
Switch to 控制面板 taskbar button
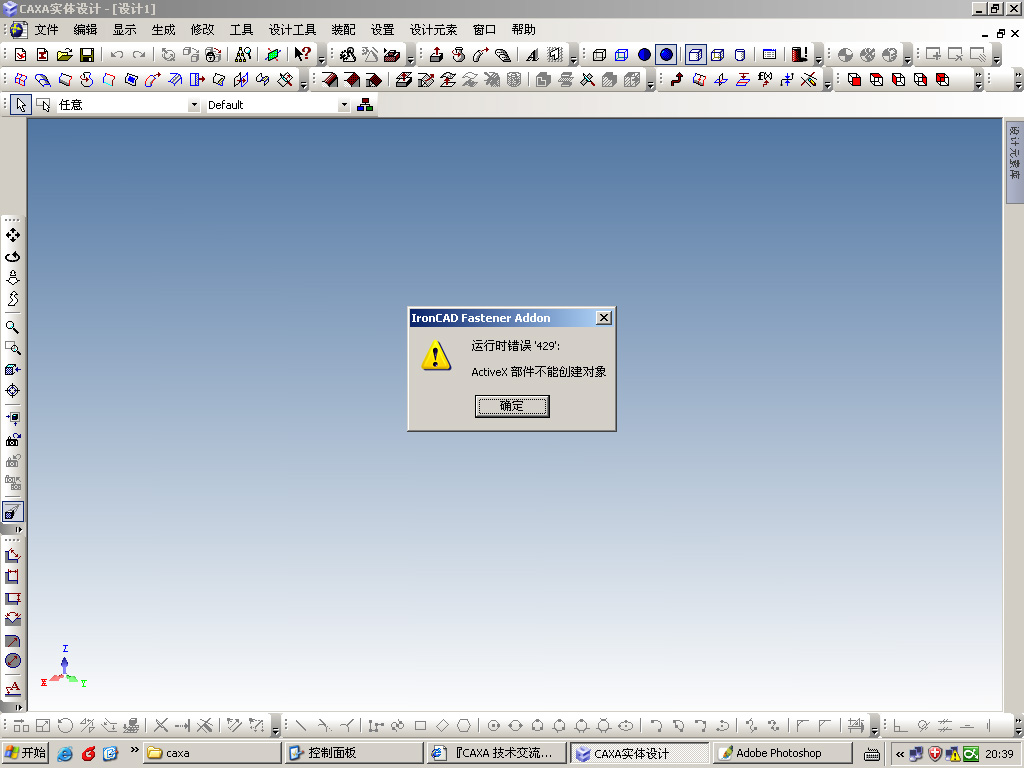355,753
